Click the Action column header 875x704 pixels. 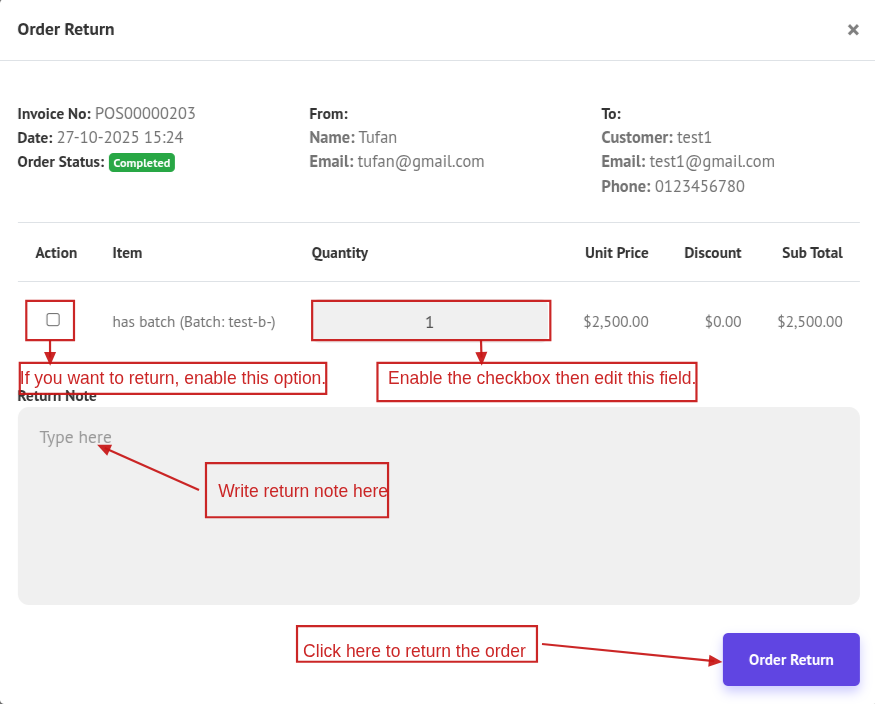[x=56, y=253]
